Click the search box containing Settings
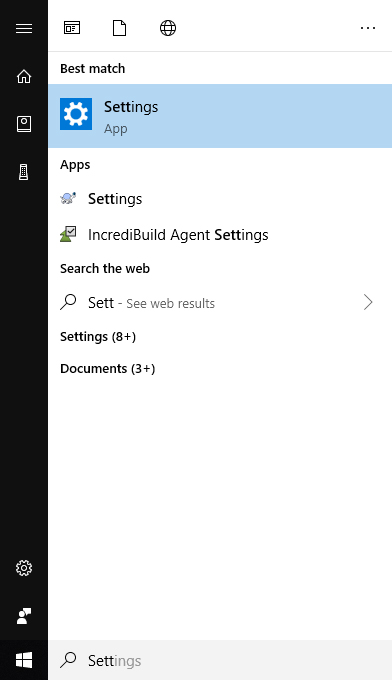The height and width of the screenshot is (680, 392). coord(220,660)
